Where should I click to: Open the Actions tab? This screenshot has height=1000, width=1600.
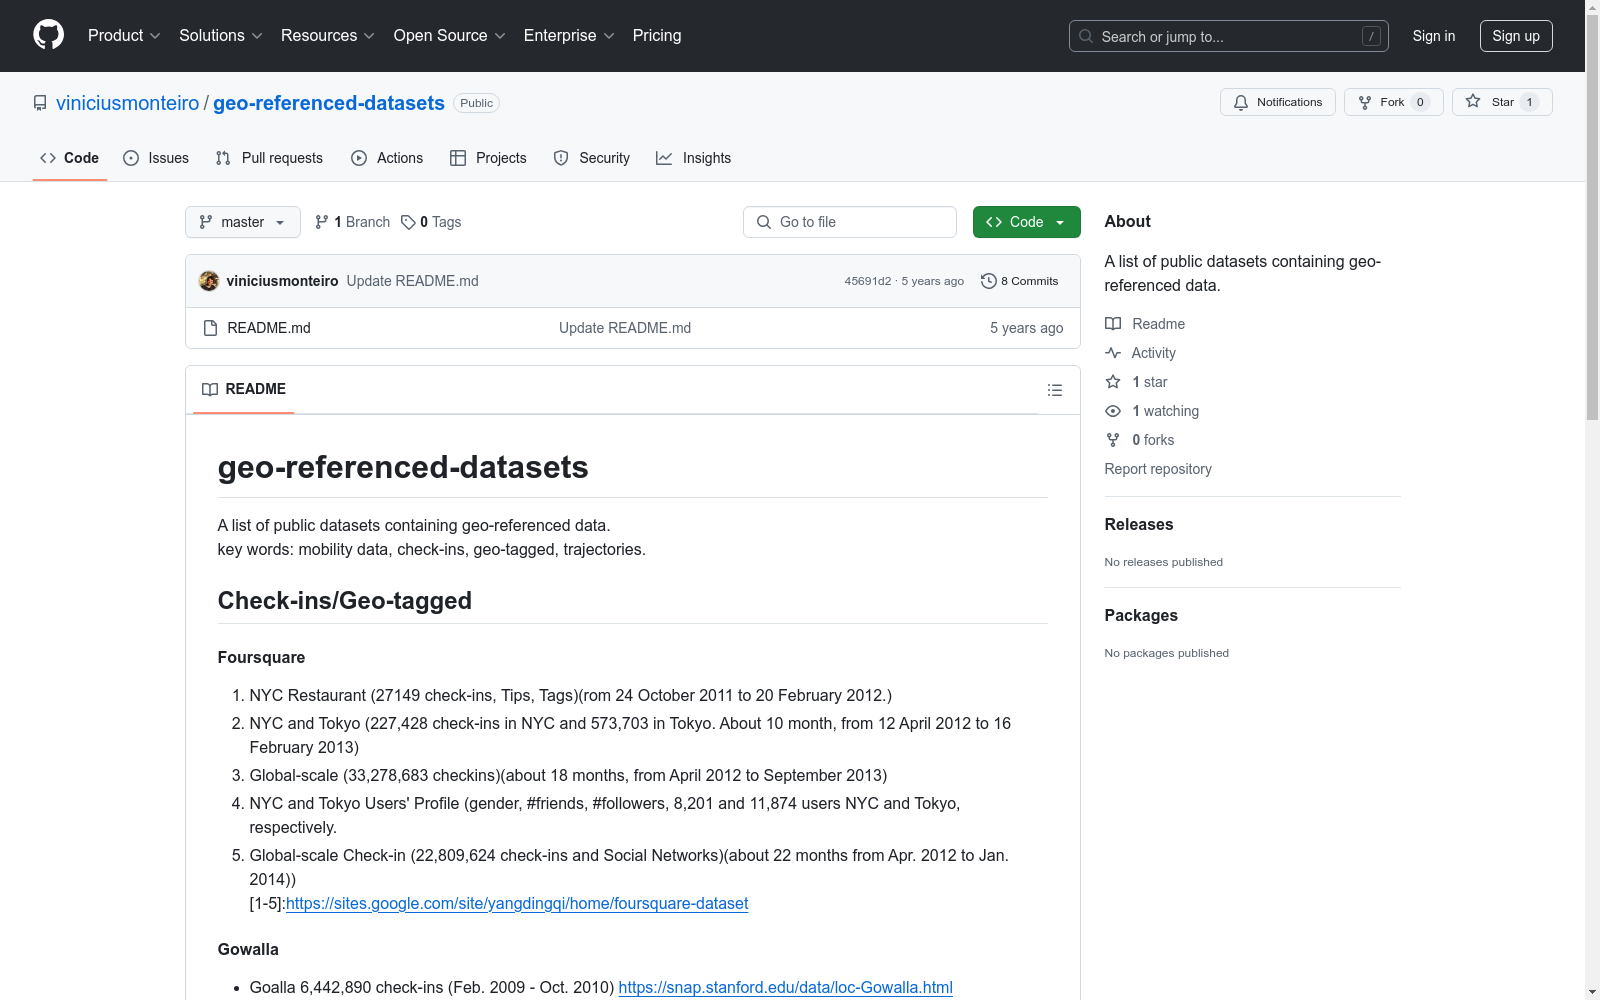point(387,158)
